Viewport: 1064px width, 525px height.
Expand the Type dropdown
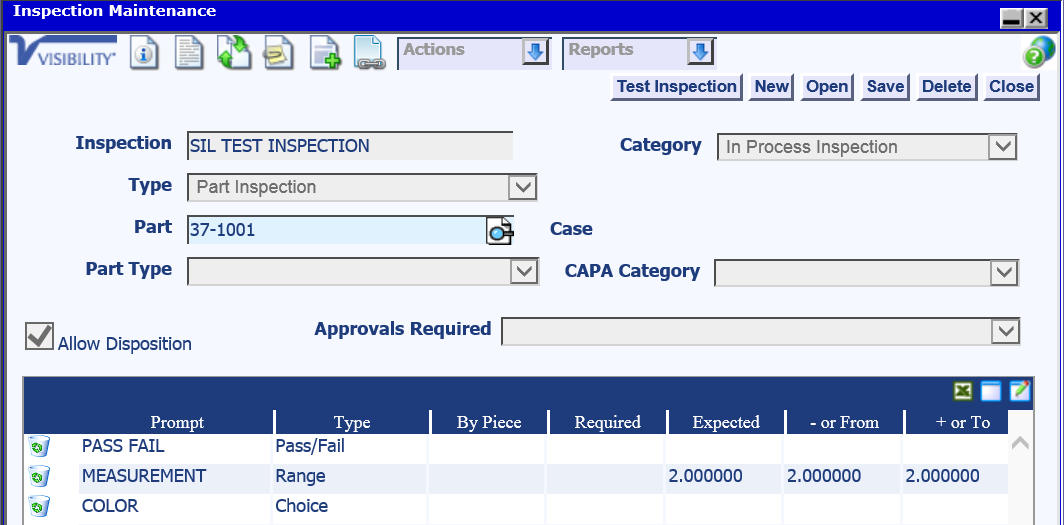[x=522, y=187]
